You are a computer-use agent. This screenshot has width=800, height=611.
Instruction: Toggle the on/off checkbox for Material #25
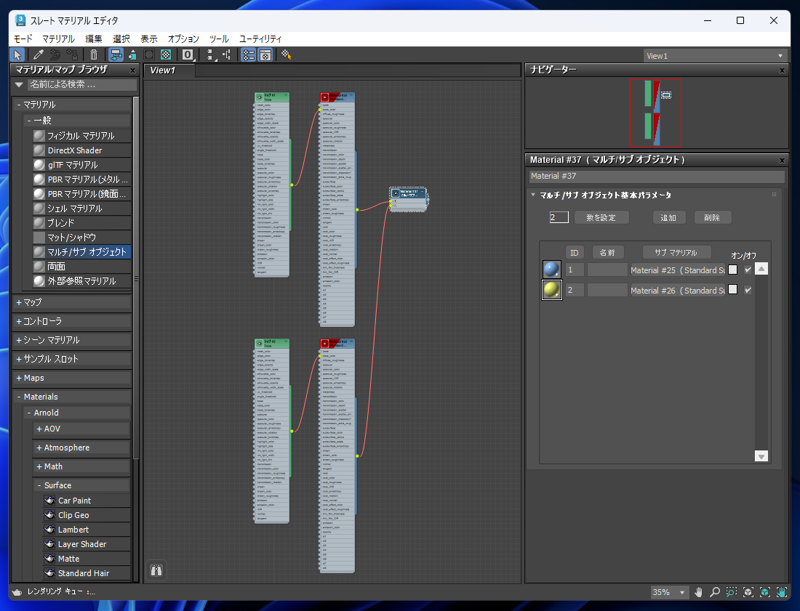point(748,270)
